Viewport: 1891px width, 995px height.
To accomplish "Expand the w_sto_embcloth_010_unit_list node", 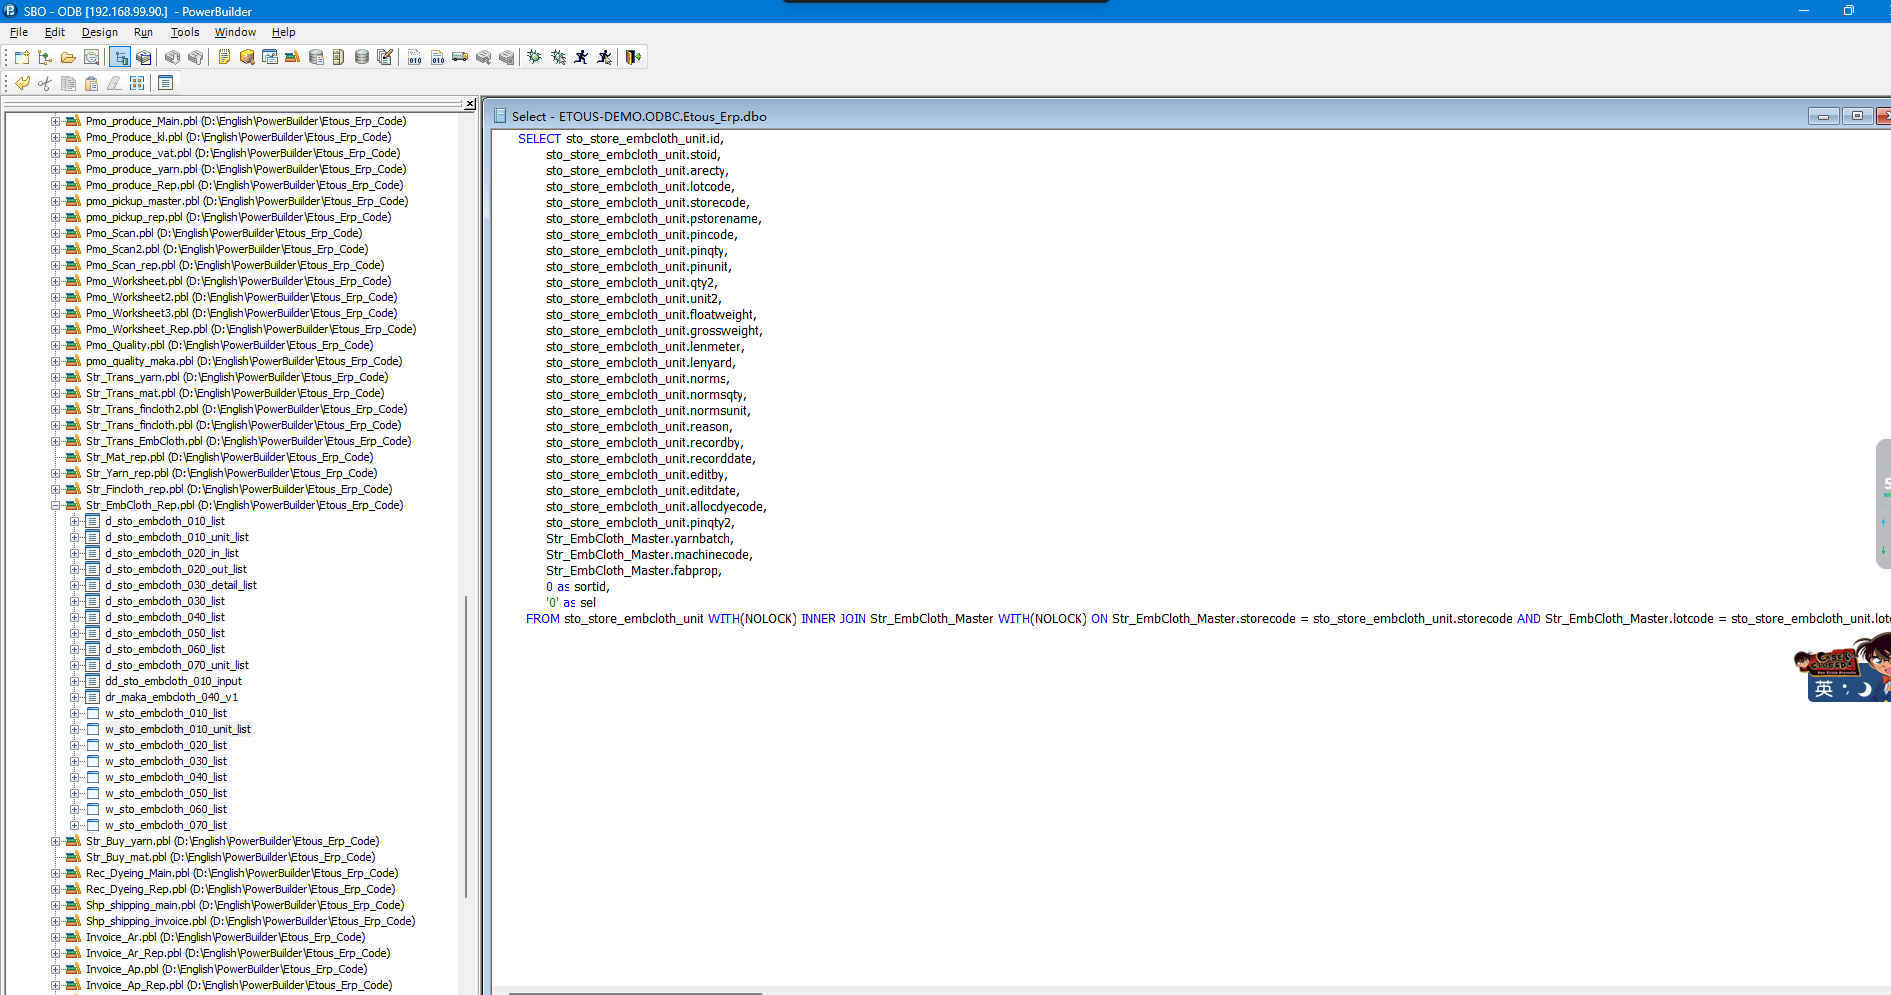I will (75, 730).
